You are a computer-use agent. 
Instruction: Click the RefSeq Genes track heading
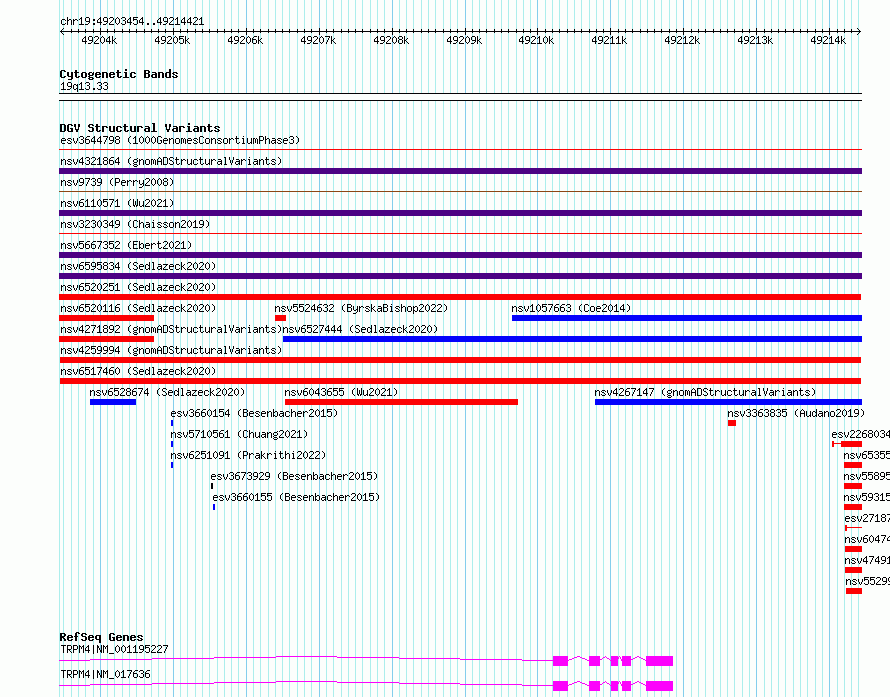click(x=101, y=637)
